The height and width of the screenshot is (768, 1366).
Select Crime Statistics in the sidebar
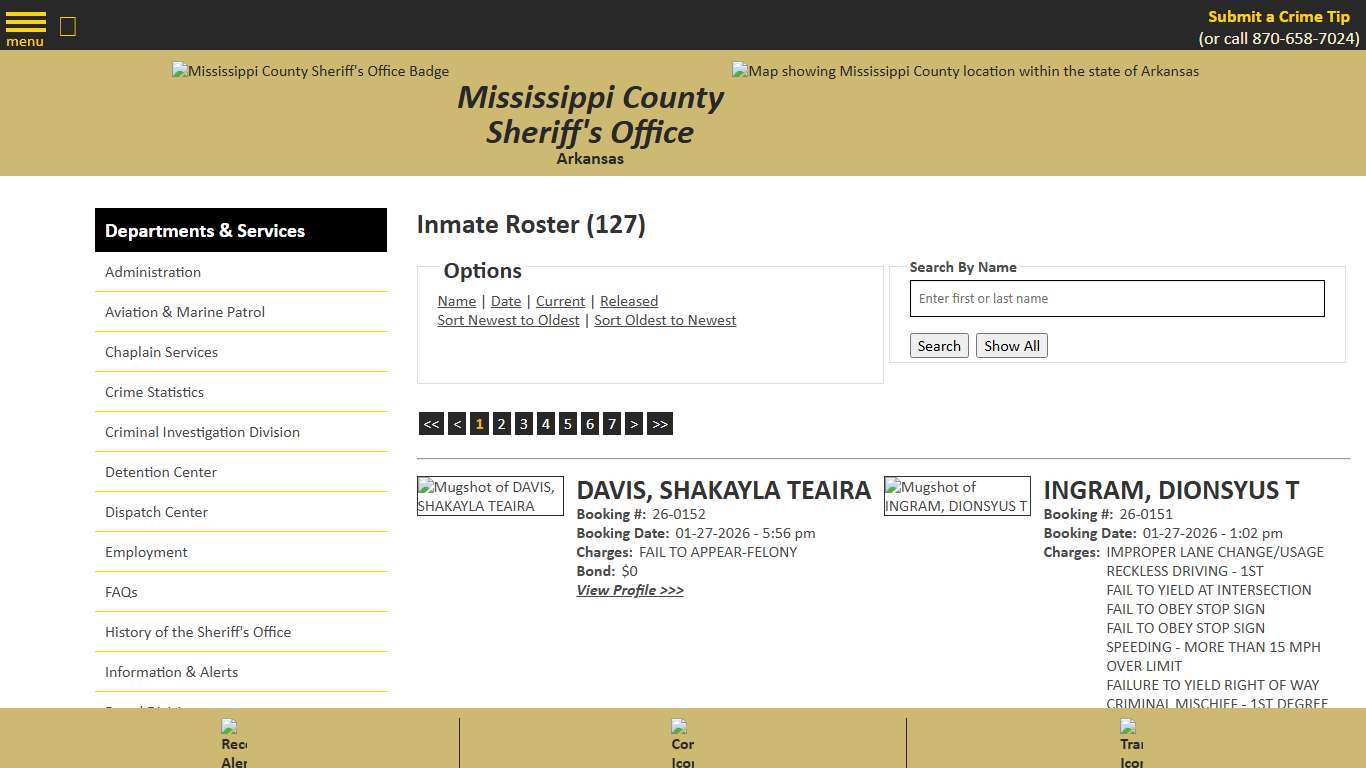click(154, 391)
